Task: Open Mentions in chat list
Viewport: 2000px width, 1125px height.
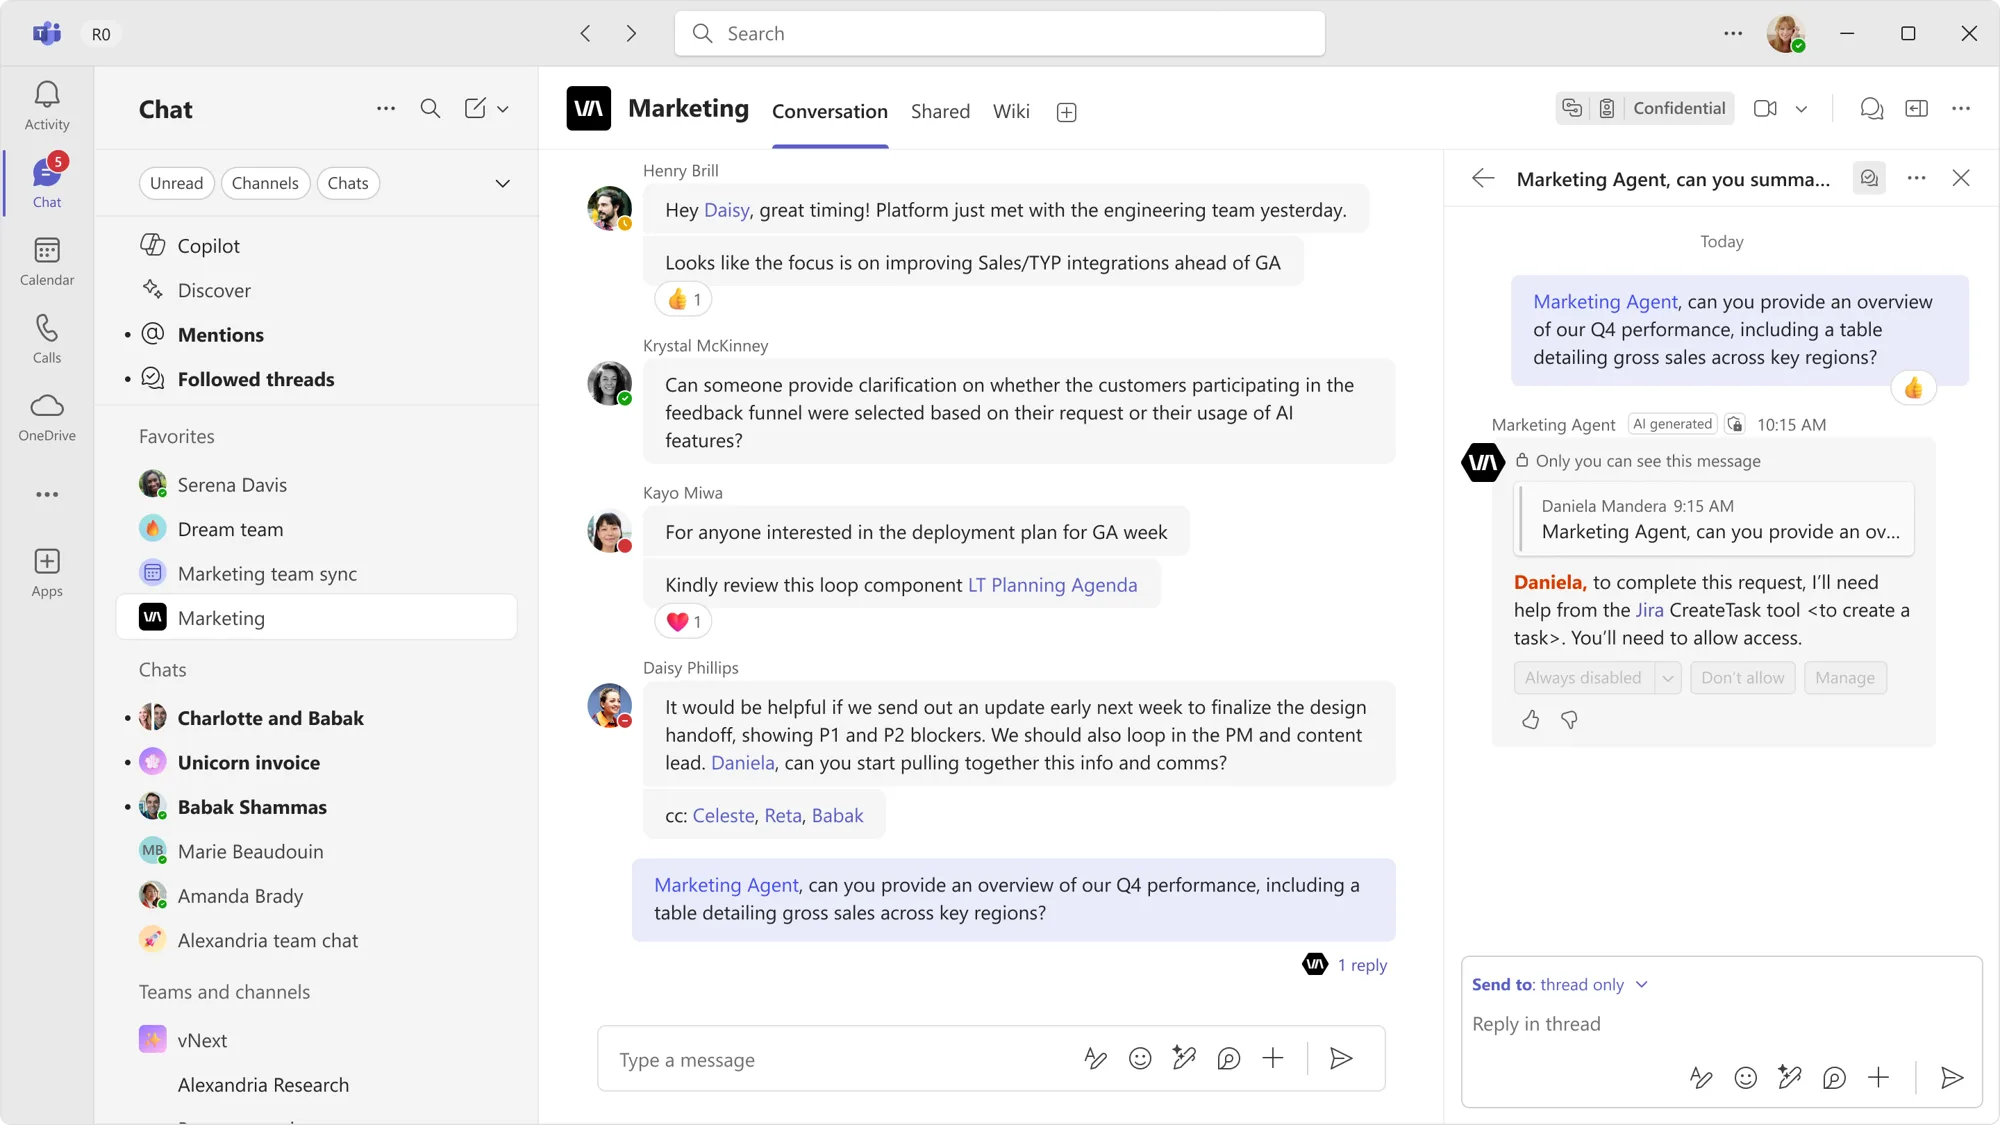Action: (316, 335)
